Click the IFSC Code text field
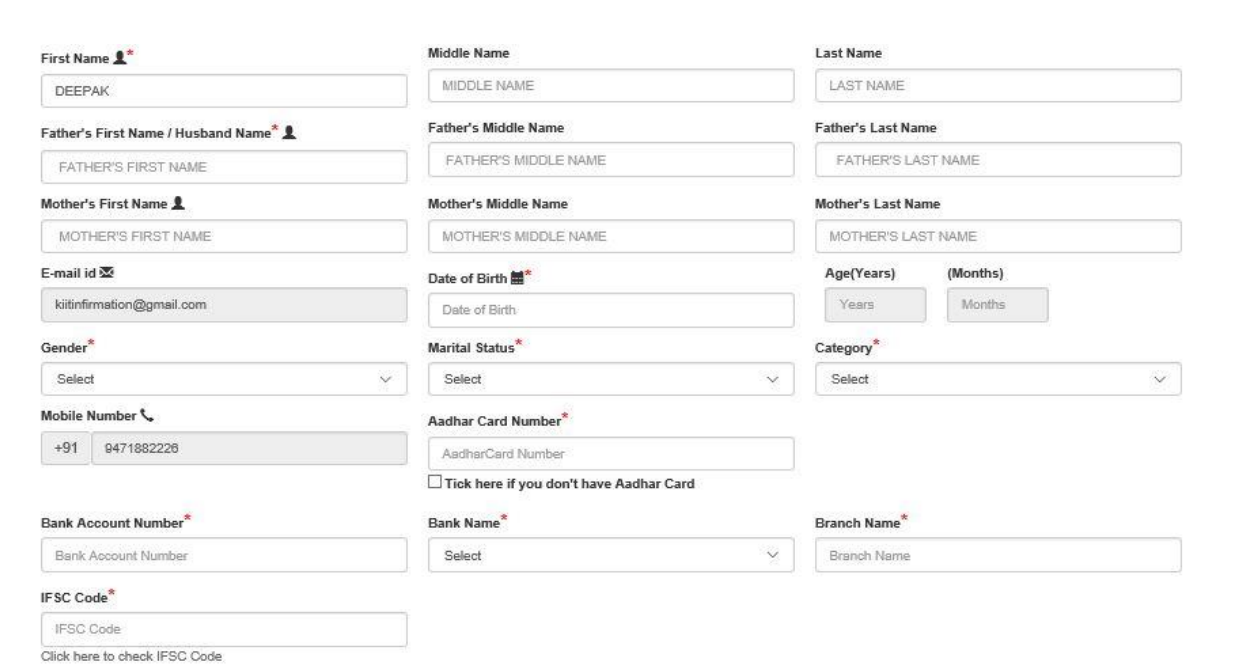Viewport: 1259px width, 669px height. pyautogui.click(x=224, y=629)
